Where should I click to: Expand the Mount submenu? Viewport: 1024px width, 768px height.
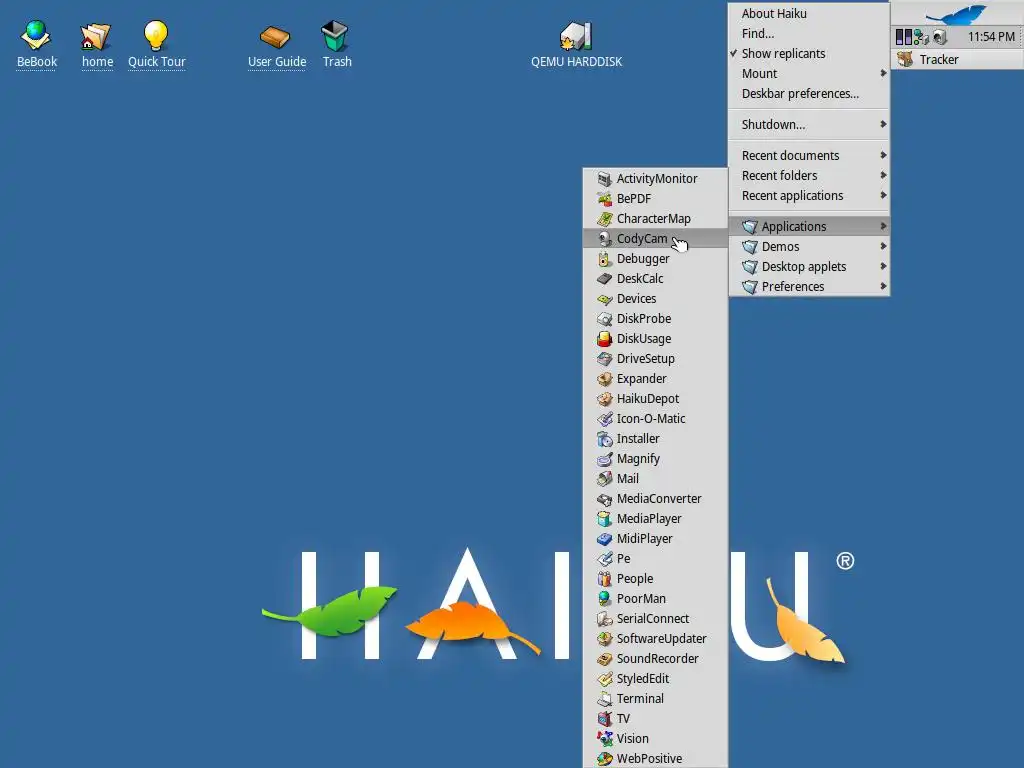(x=809, y=73)
